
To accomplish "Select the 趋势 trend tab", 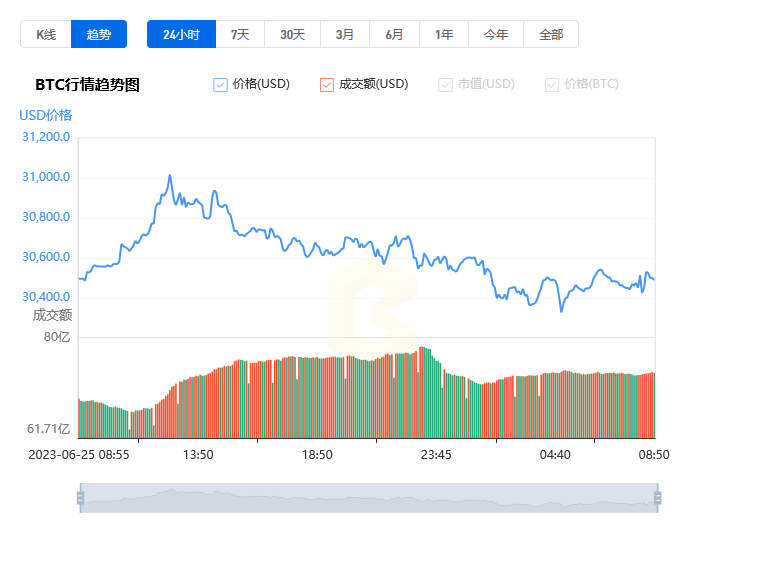I will (x=99, y=34).
